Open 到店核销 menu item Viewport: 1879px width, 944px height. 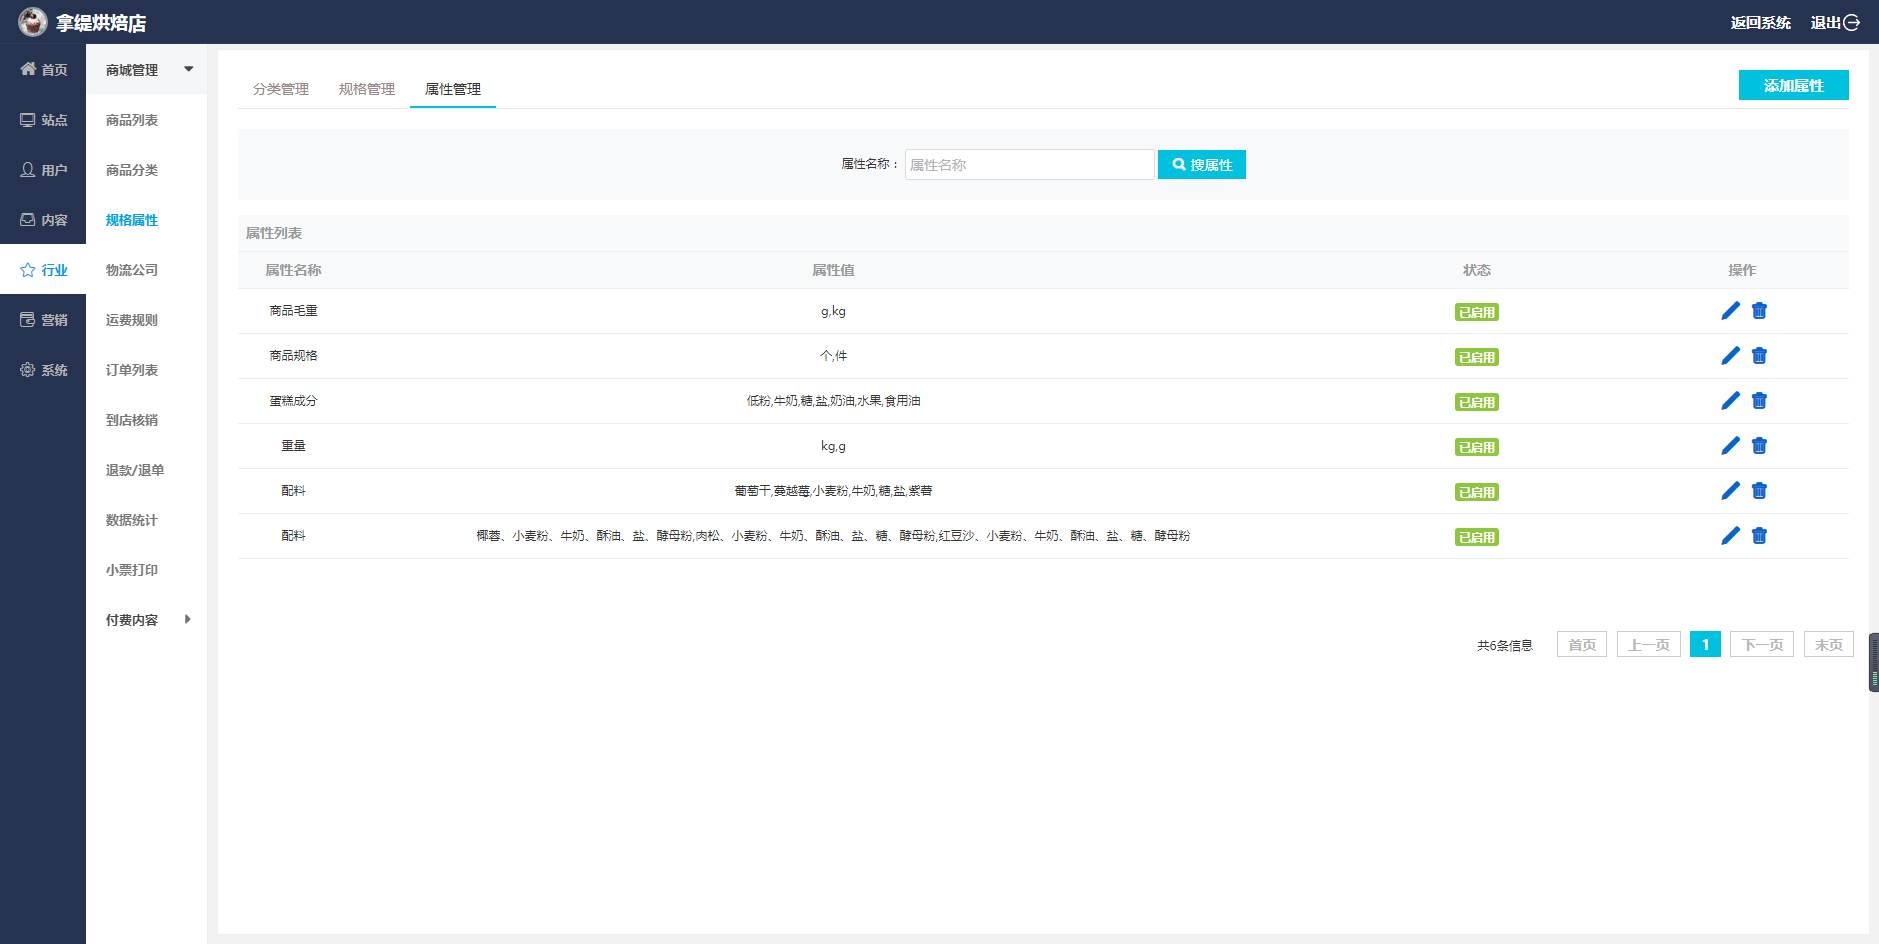(x=132, y=420)
